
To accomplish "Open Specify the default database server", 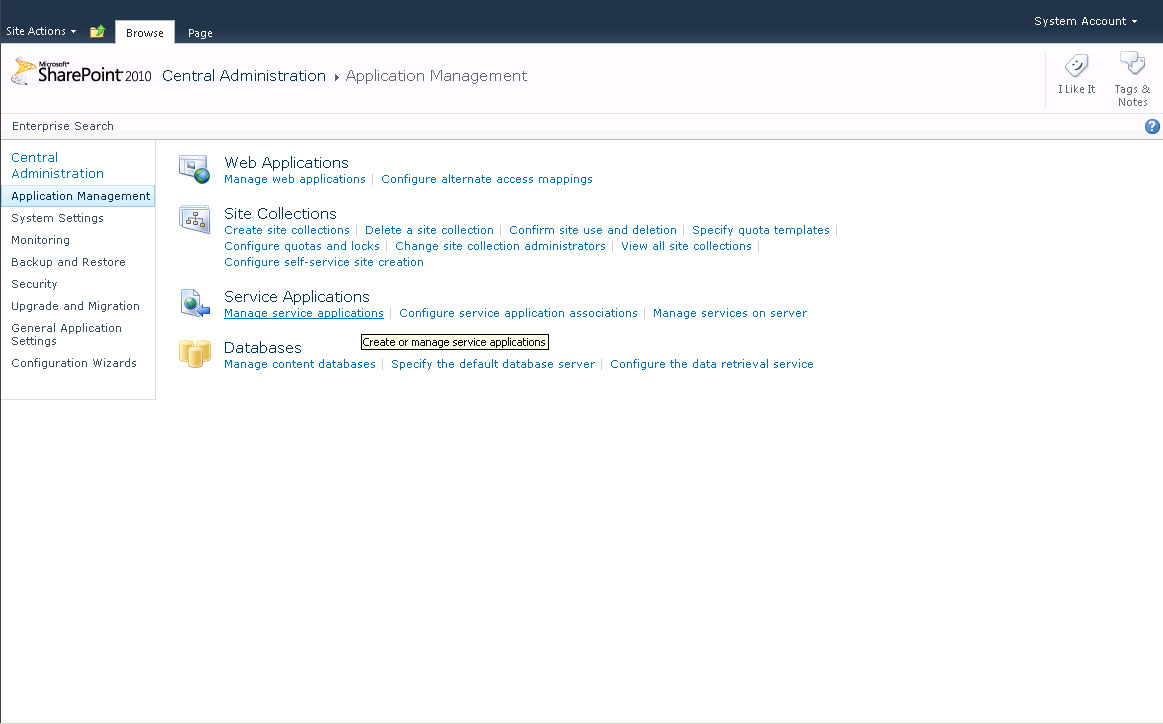I will (492, 364).
